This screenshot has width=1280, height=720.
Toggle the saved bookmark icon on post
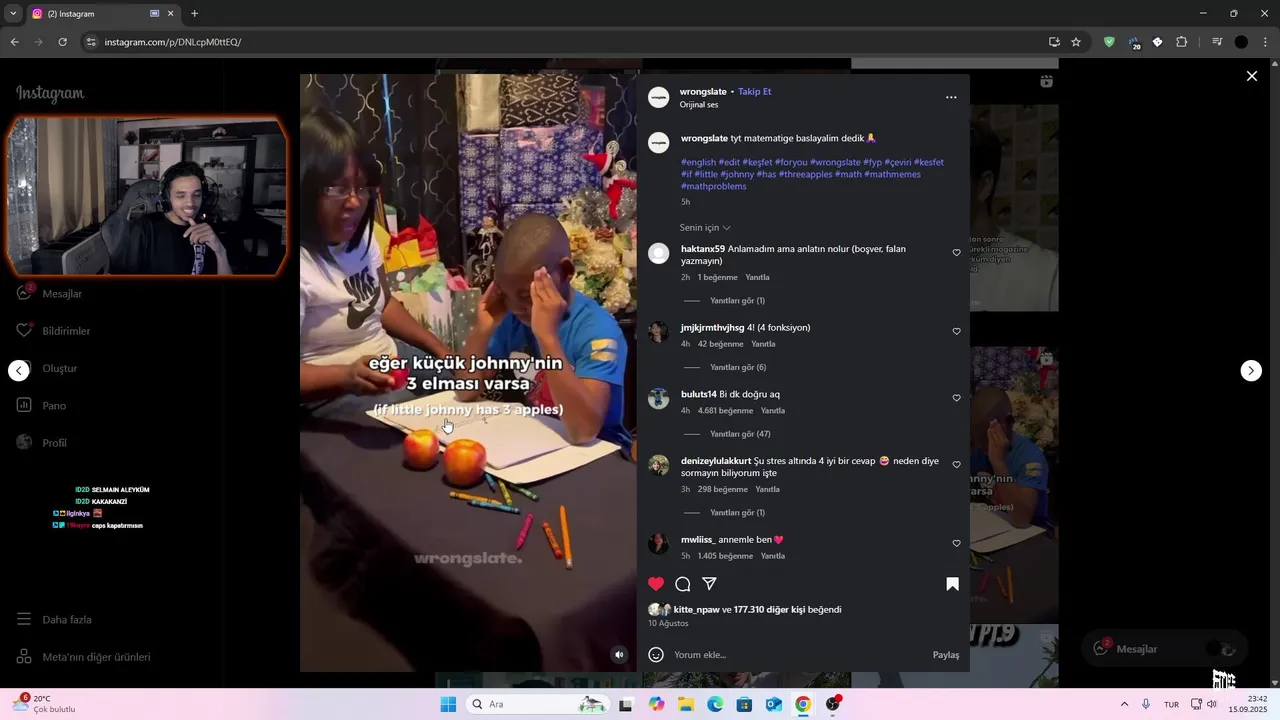[952, 584]
